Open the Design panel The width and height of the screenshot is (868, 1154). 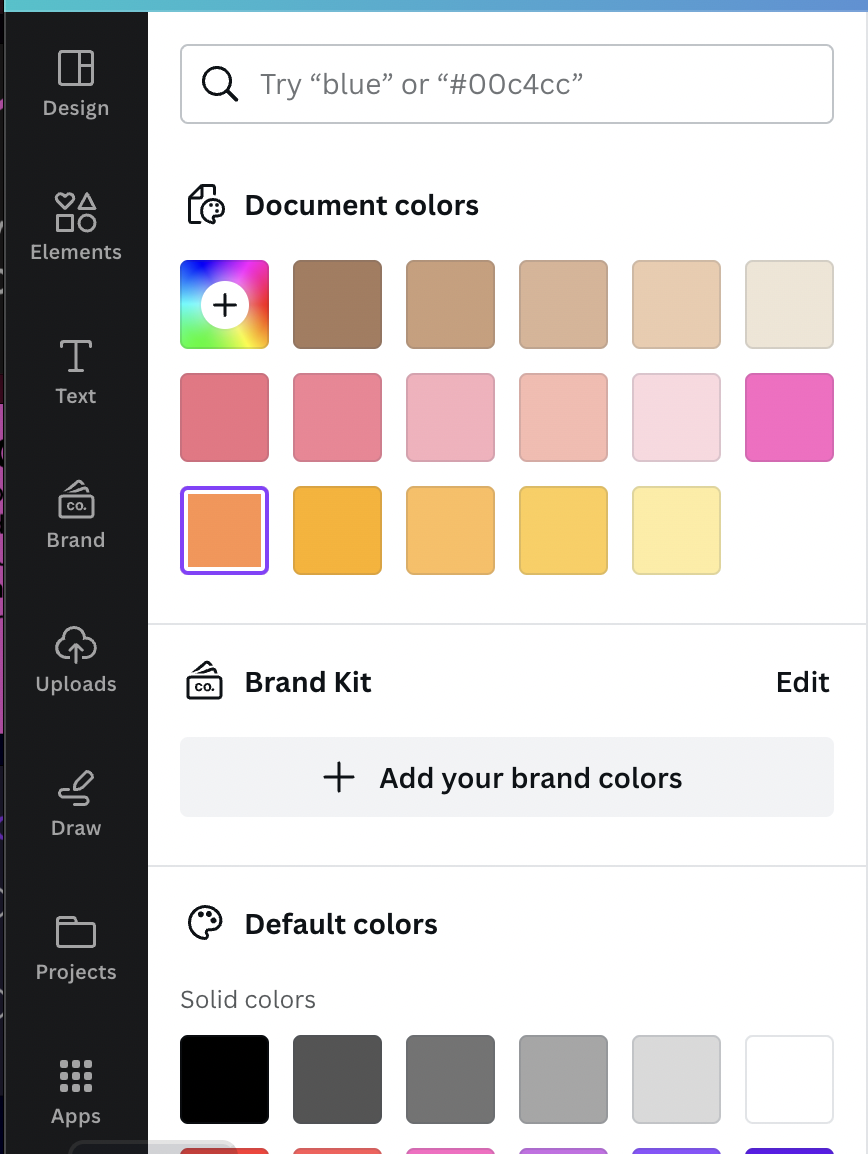point(75,83)
